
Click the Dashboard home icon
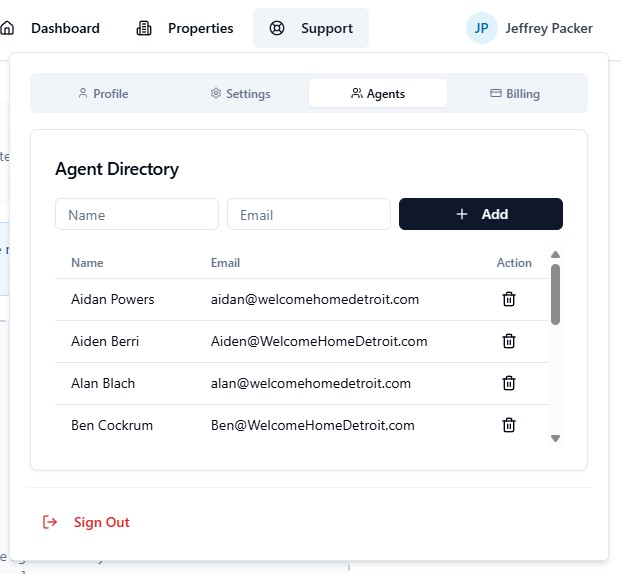[7, 28]
